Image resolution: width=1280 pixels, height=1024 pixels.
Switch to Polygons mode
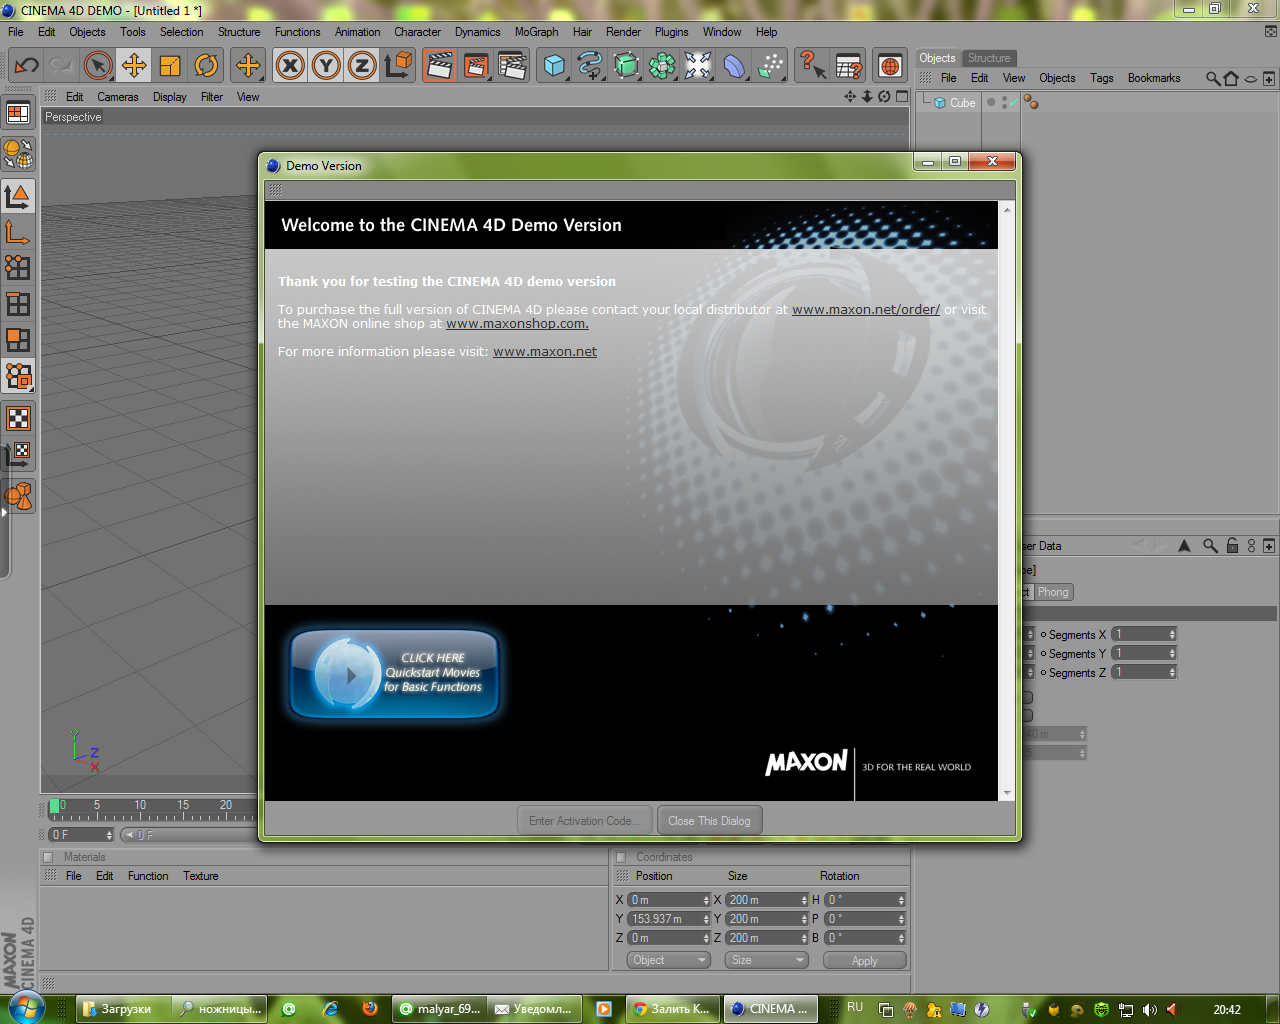[x=18, y=340]
